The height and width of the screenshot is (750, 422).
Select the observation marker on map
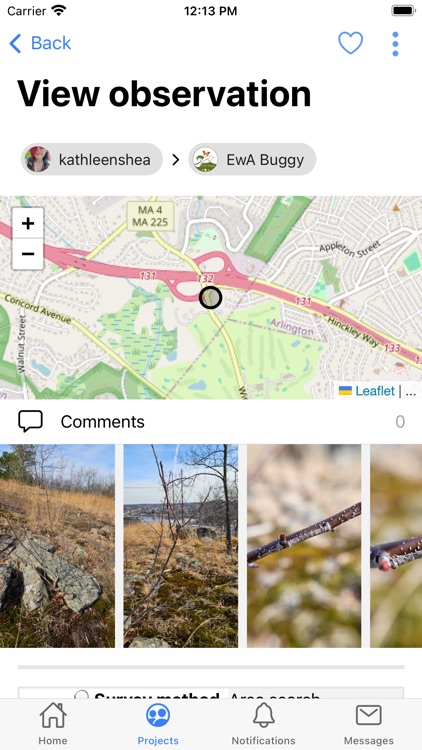click(211, 298)
